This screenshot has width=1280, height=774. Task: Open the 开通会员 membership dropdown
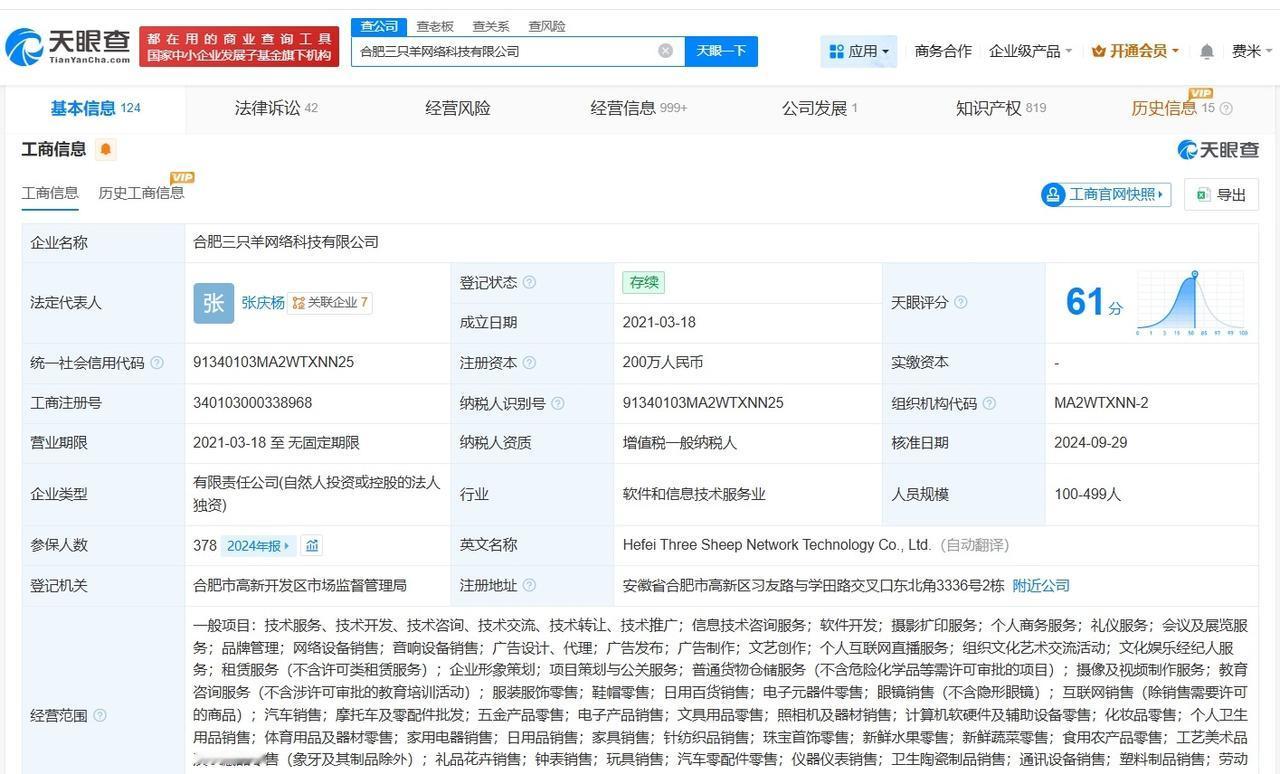click(x=1135, y=51)
